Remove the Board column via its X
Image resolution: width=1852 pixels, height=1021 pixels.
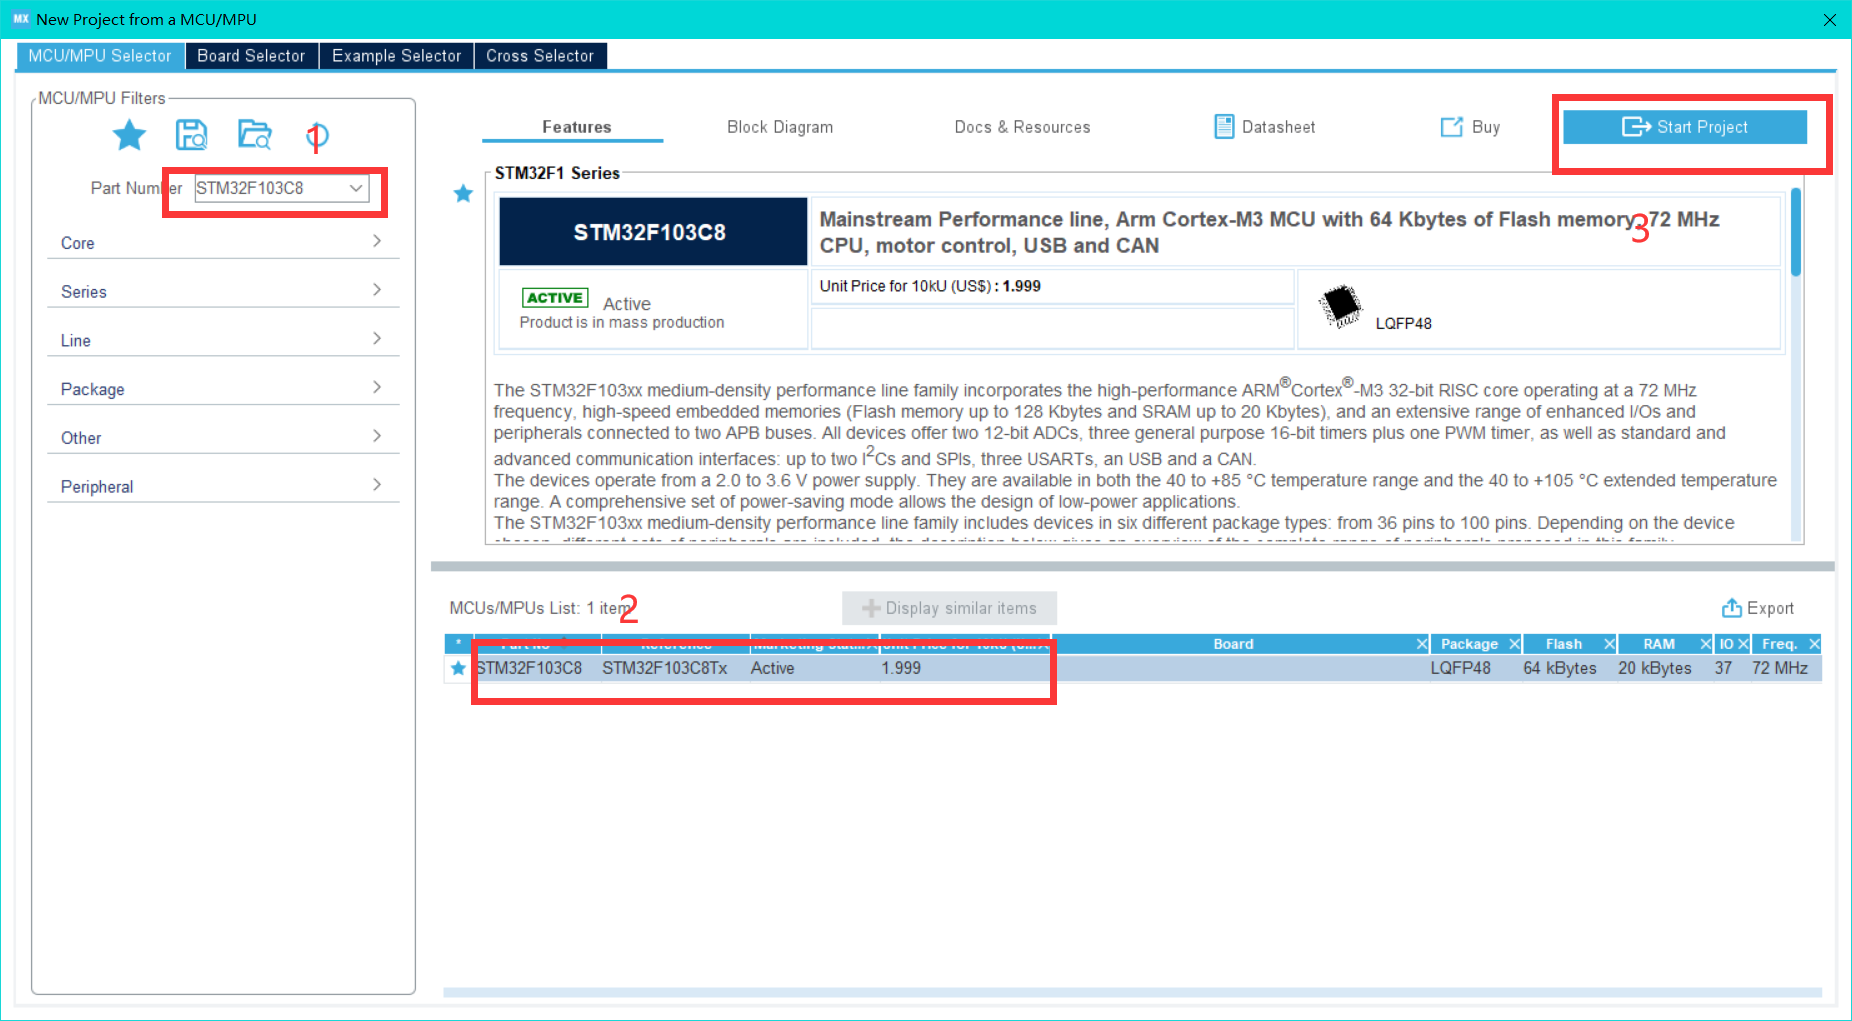click(1422, 644)
